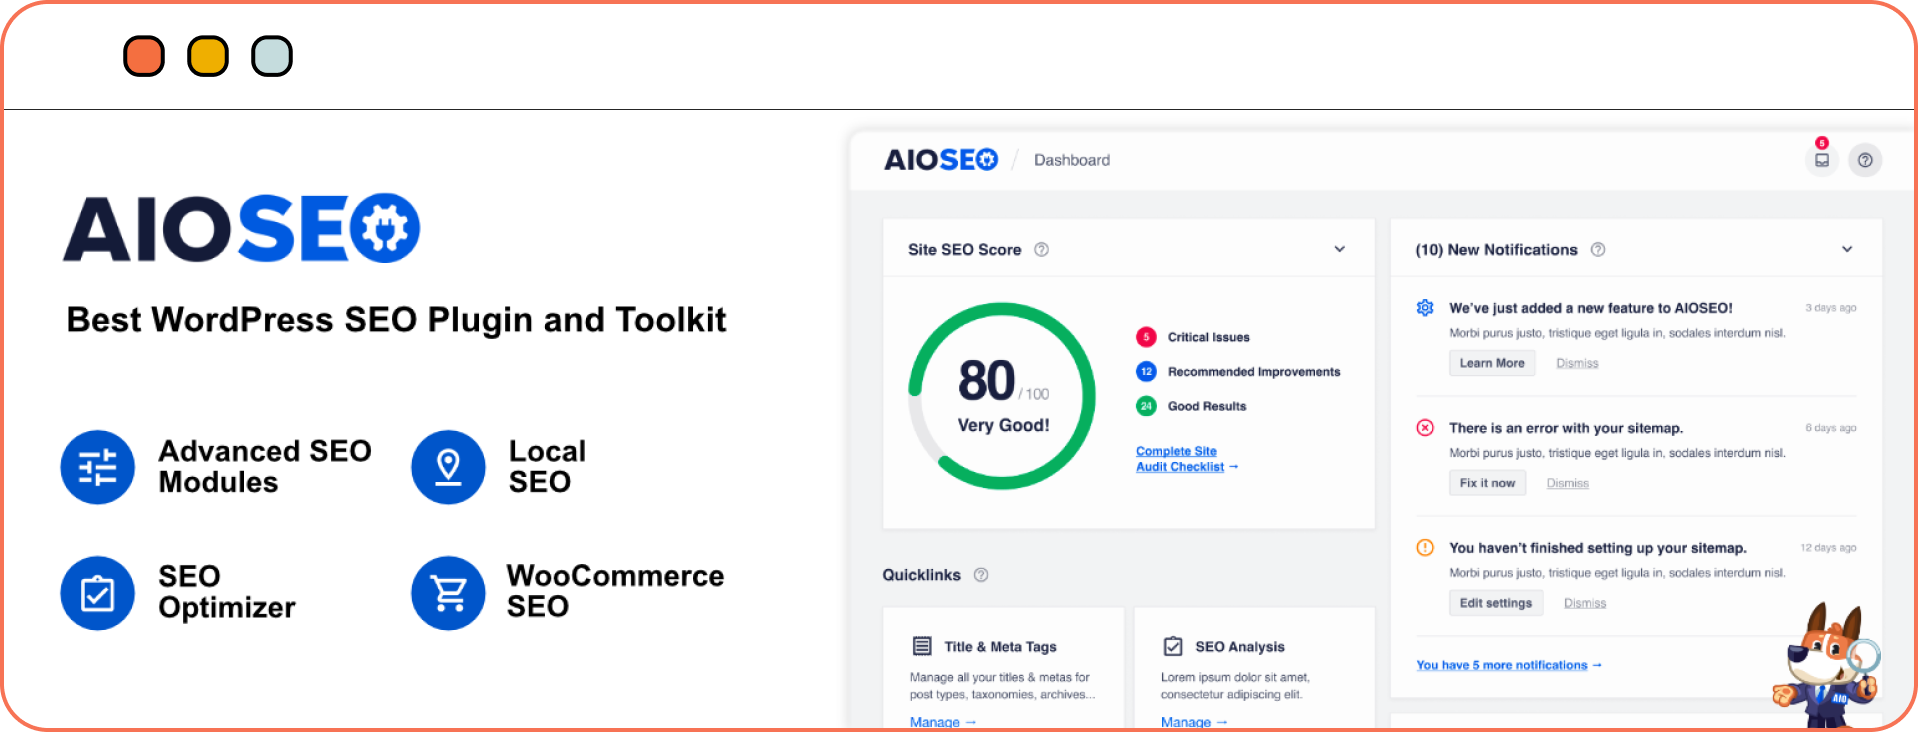Click the red Critical Issues count badge
This screenshot has height=732, width=1918.
(1146, 337)
